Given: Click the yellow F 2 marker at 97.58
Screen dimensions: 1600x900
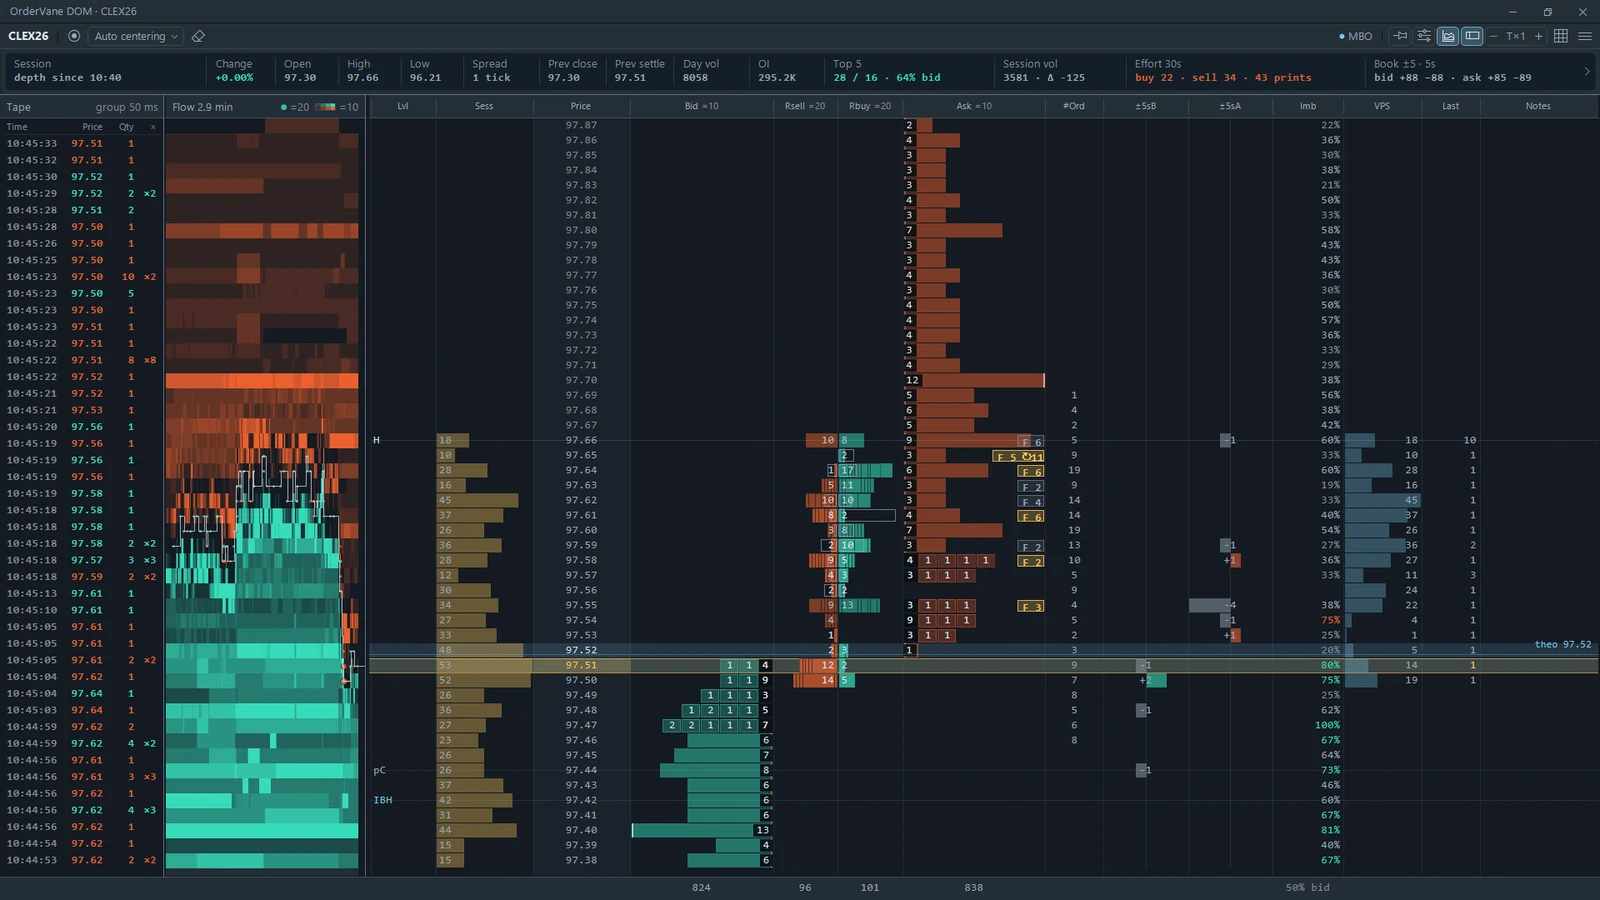Looking at the screenshot, I should [1032, 562].
